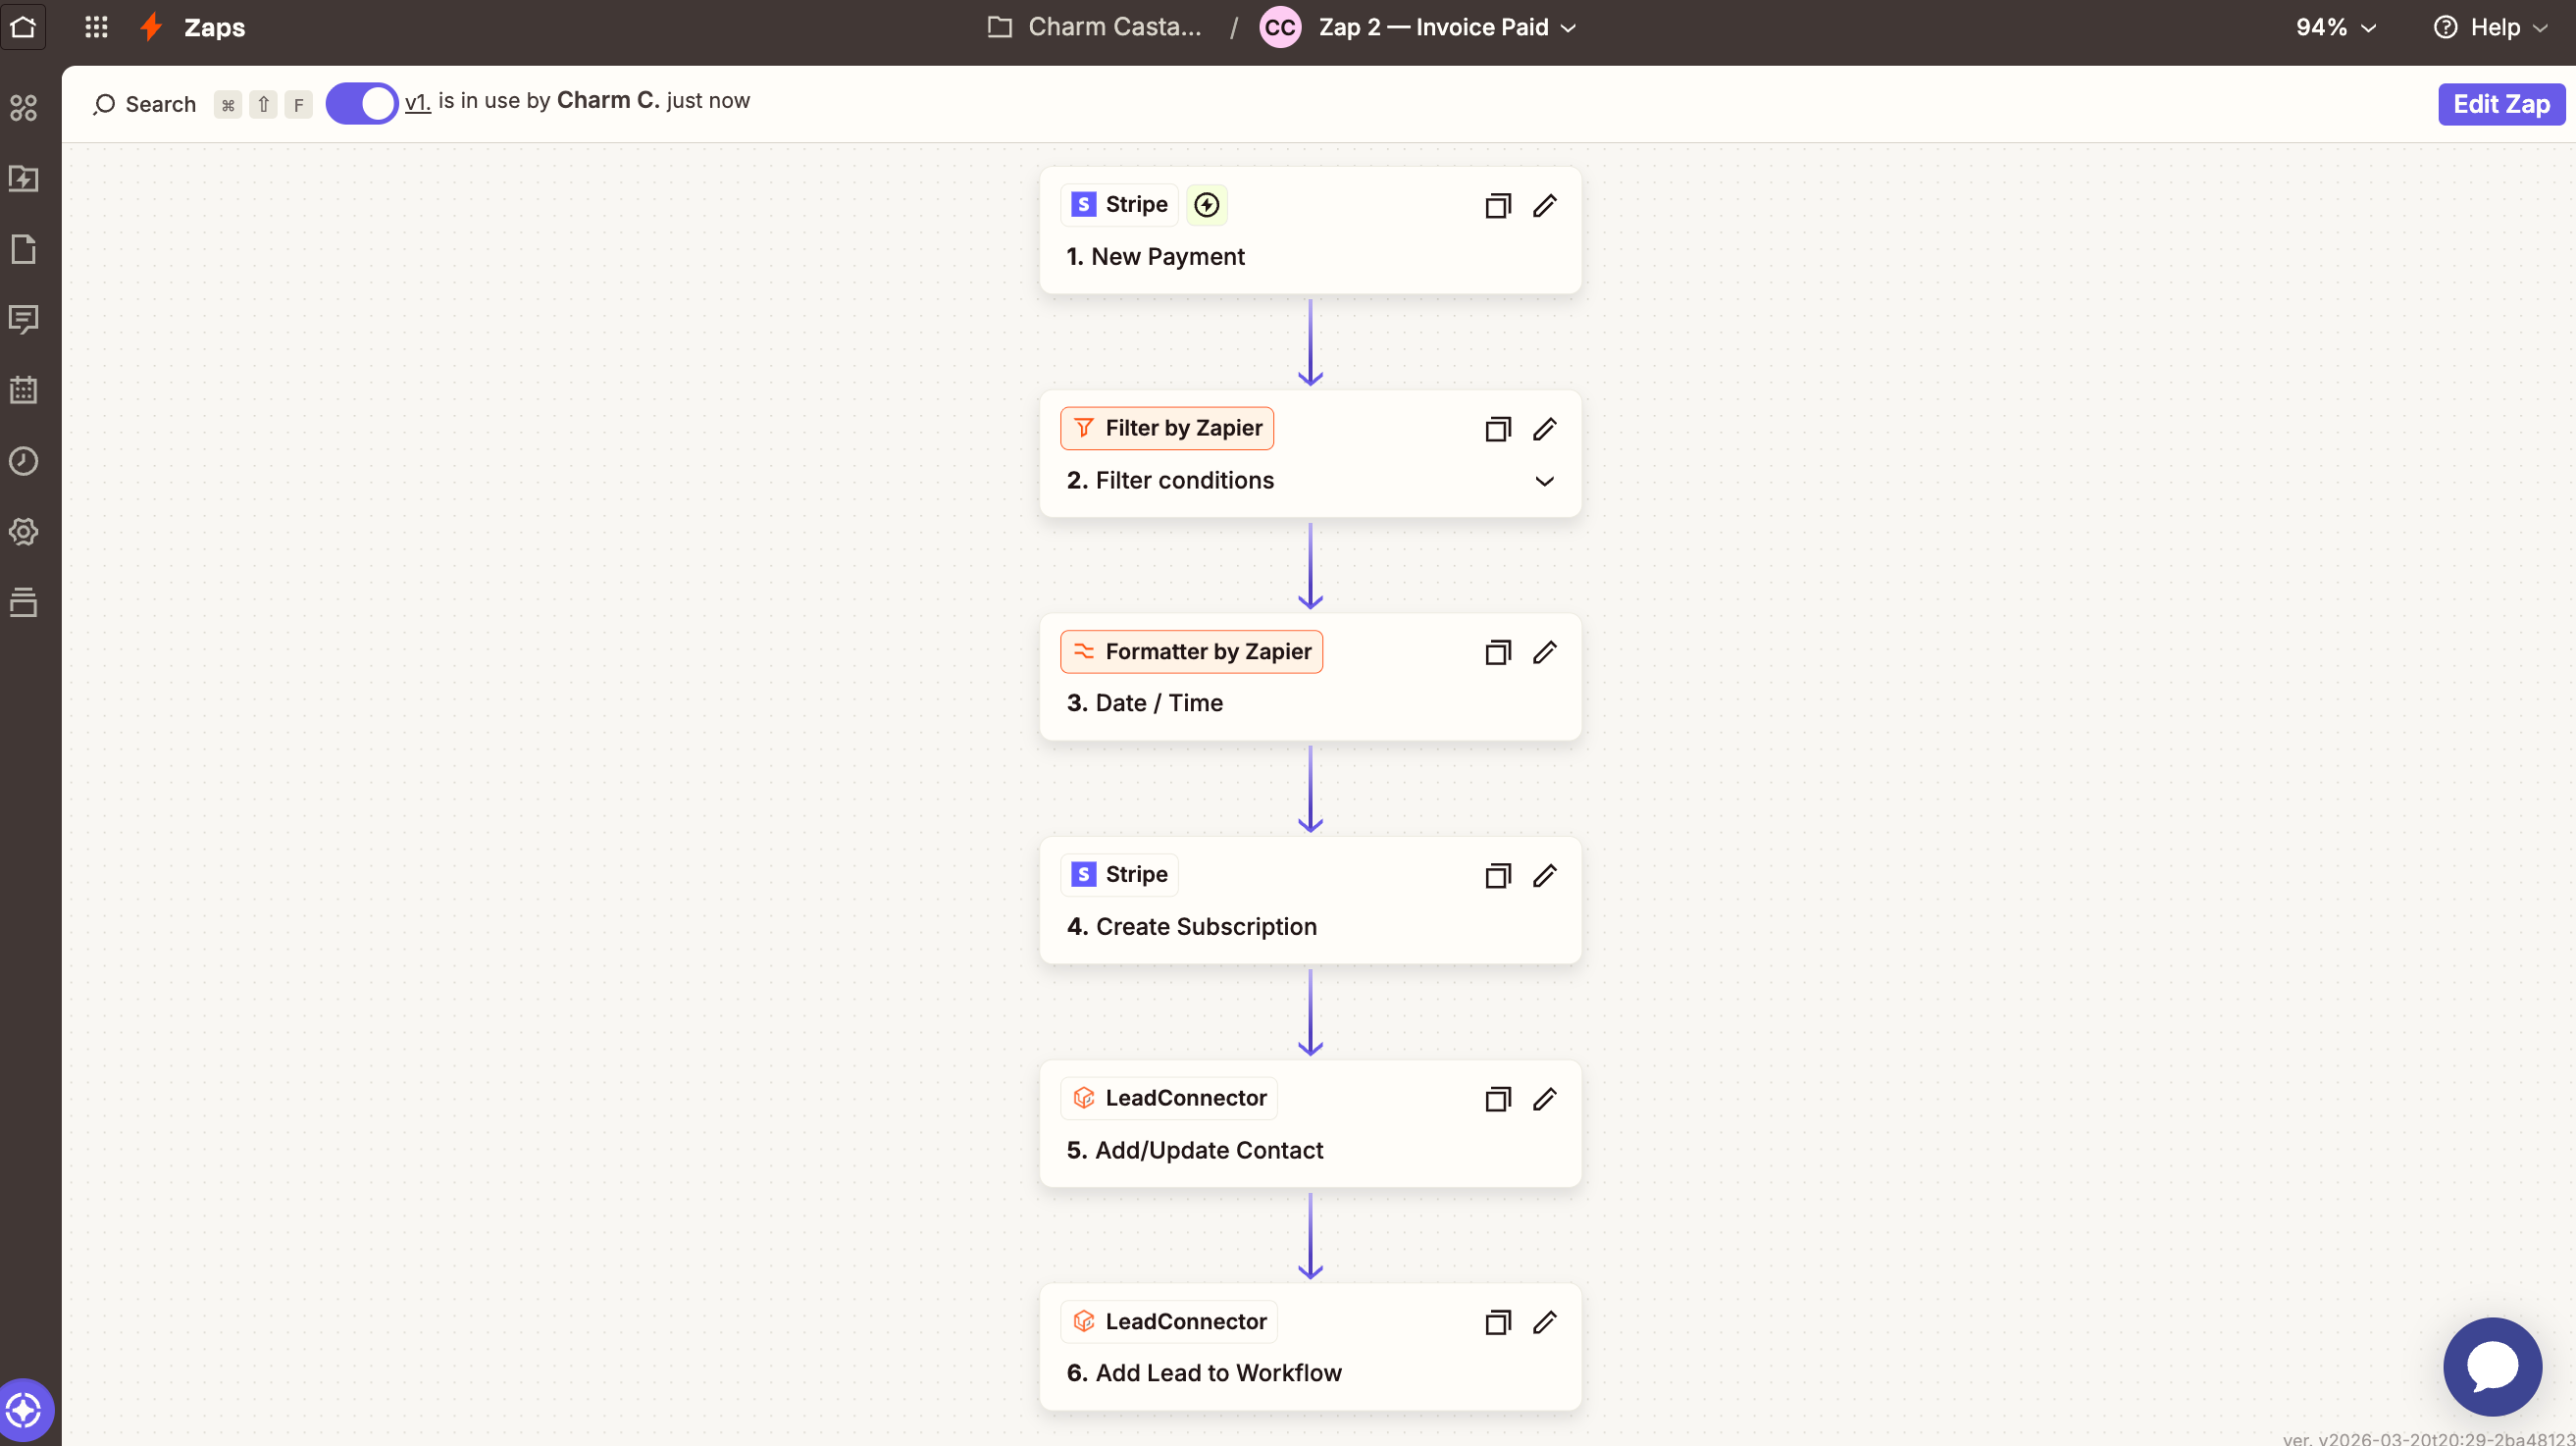
Task: Click the home icon in top-left corner
Action: pyautogui.click(x=23, y=27)
